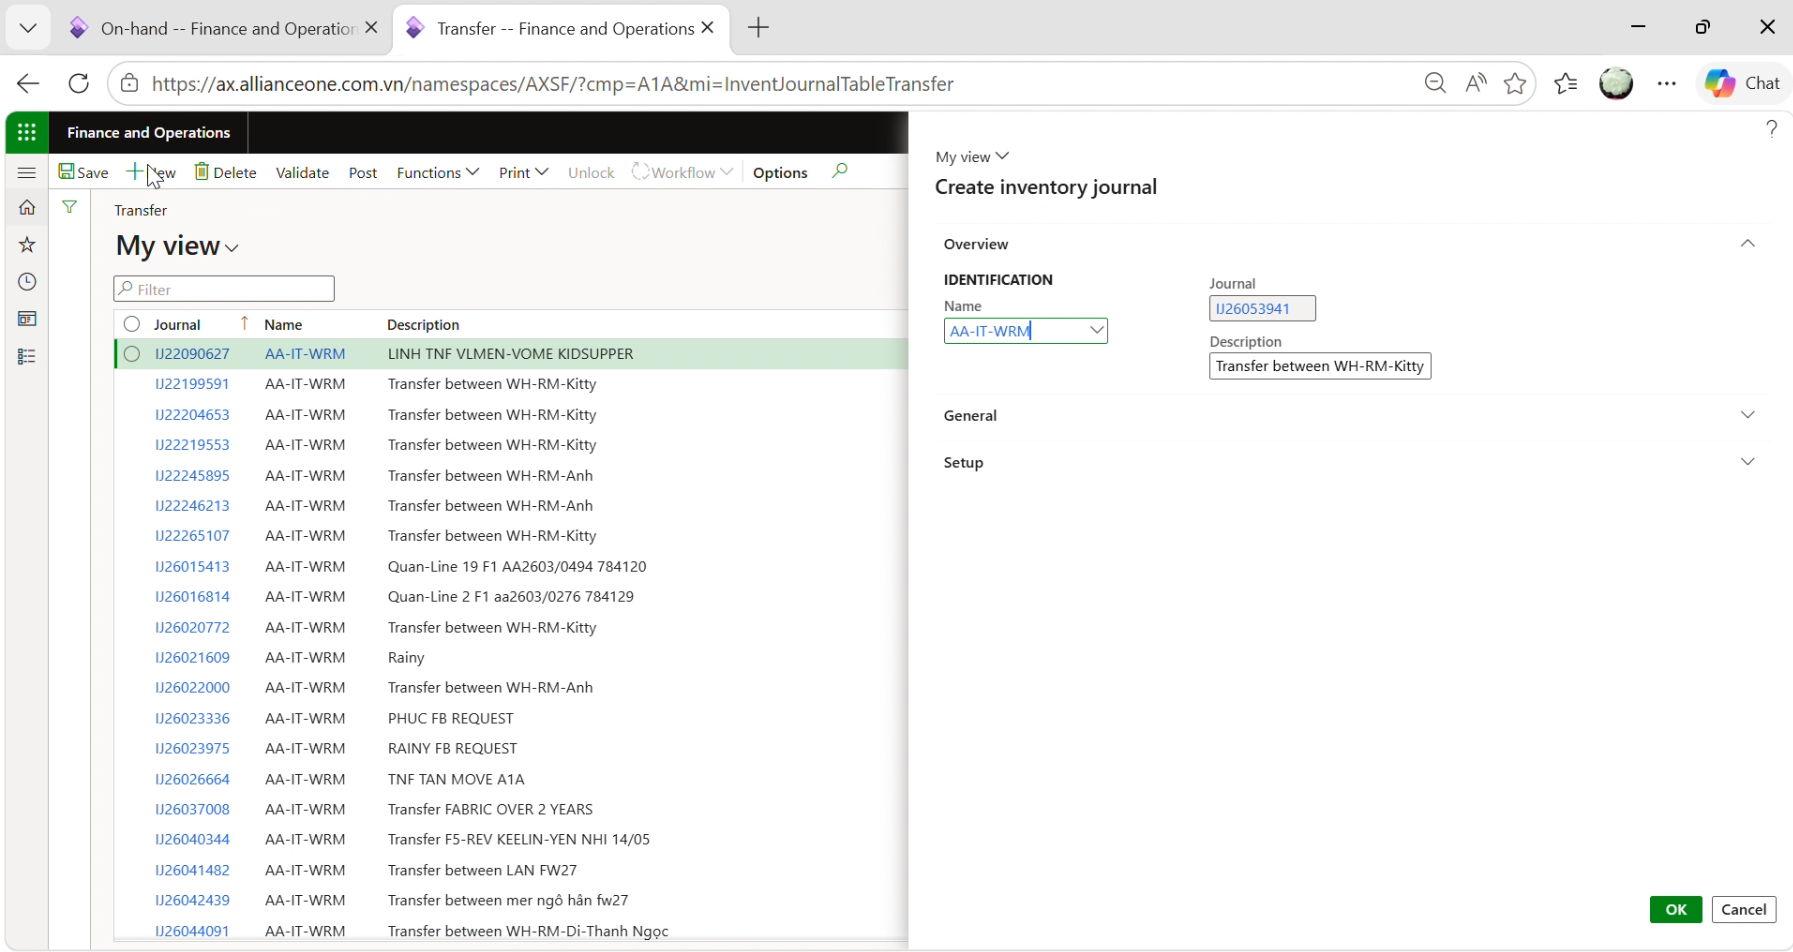Click the Cancel button
The height and width of the screenshot is (952, 1793).
1744,909
